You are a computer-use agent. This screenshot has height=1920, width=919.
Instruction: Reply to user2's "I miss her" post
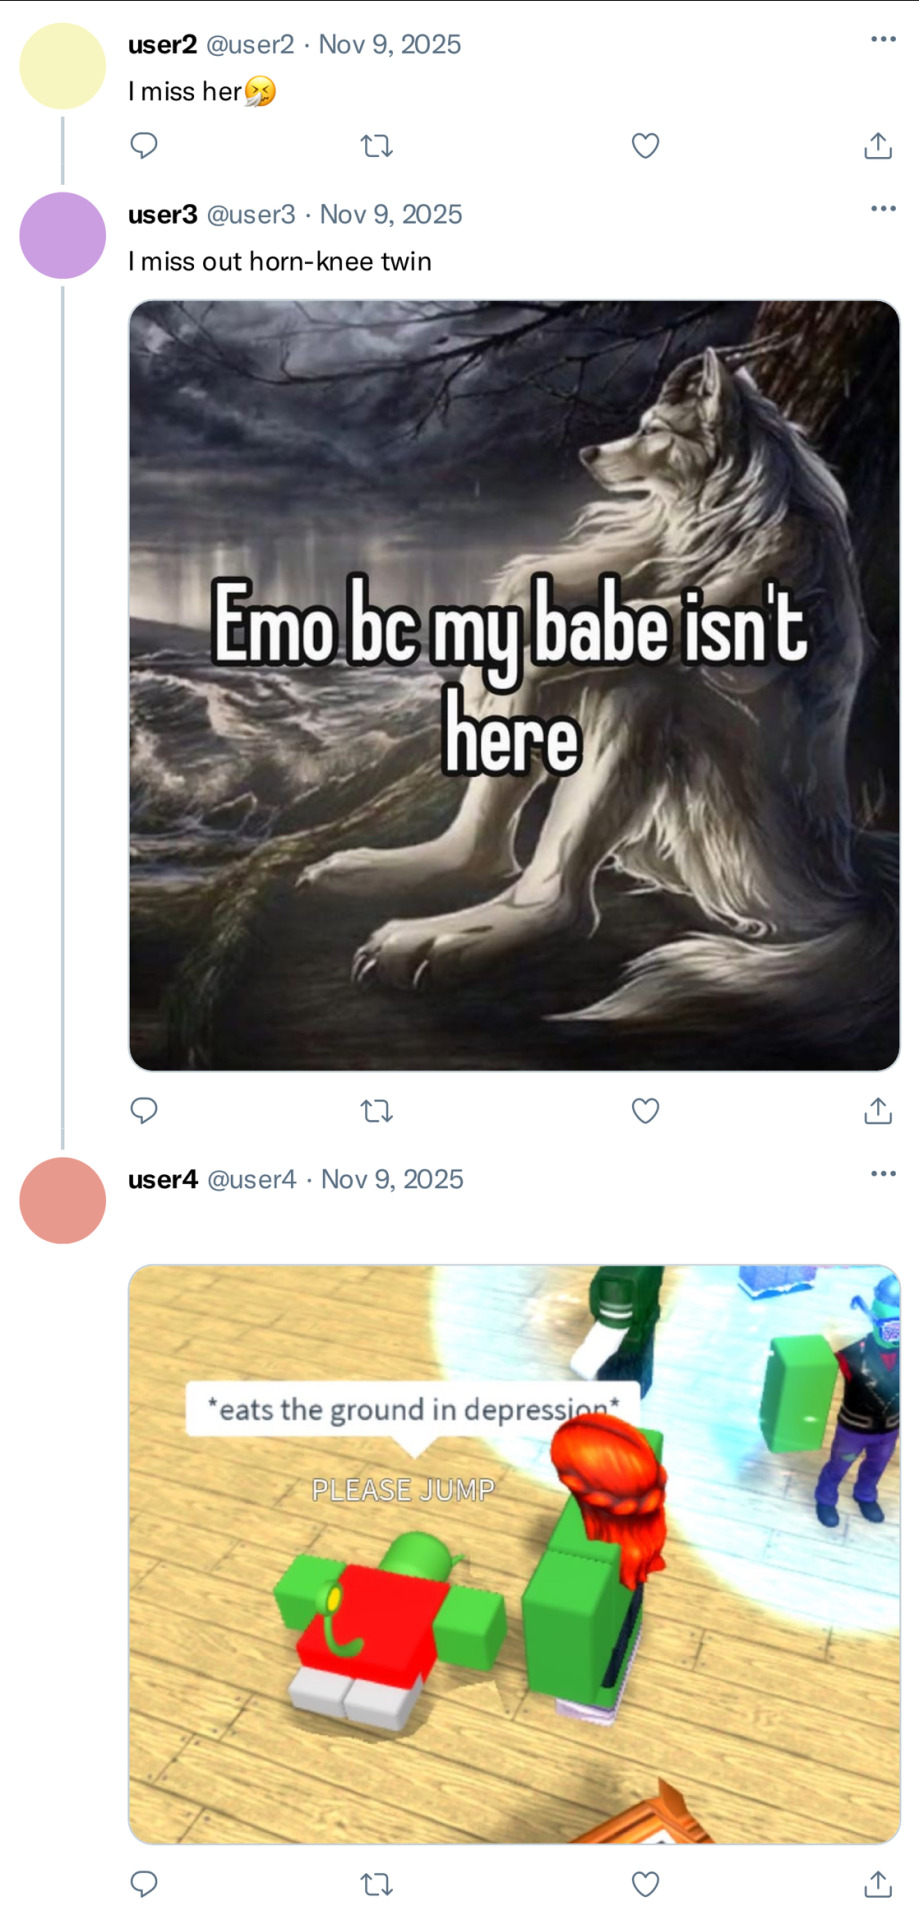point(144,146)
